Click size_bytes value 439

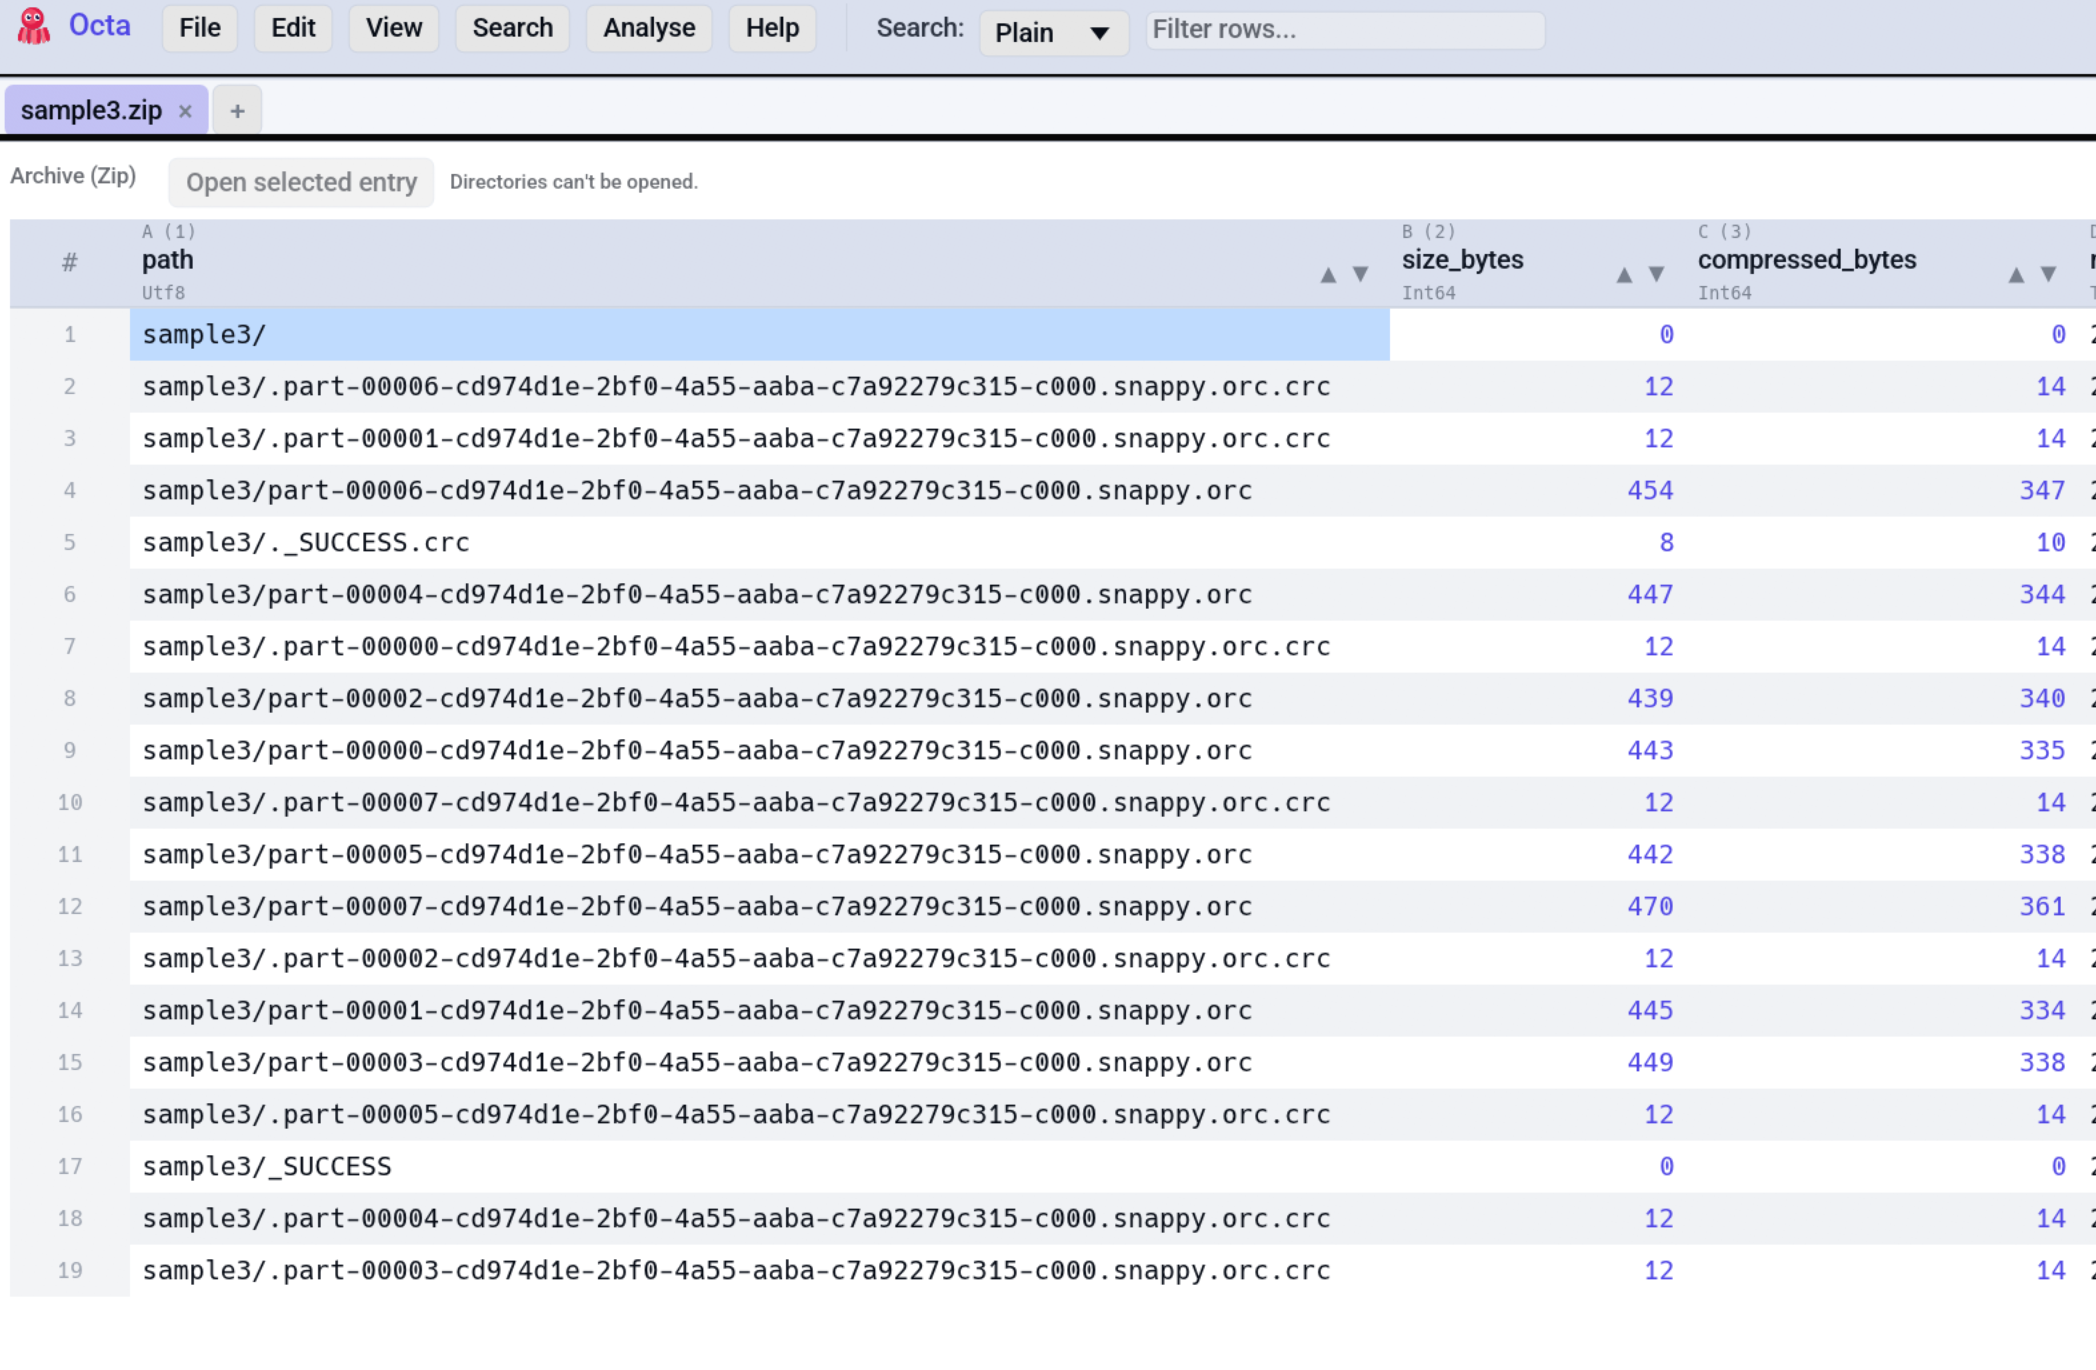click(1650, 699)
